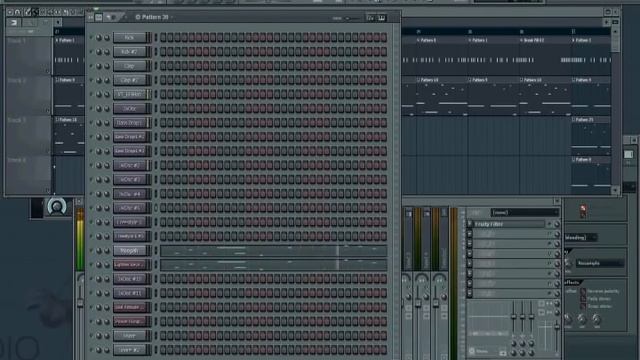This screenshot has width=640, height=360.
Task: Open the Pattern 20 selector in step sequencer
Action: coord(155,18)
